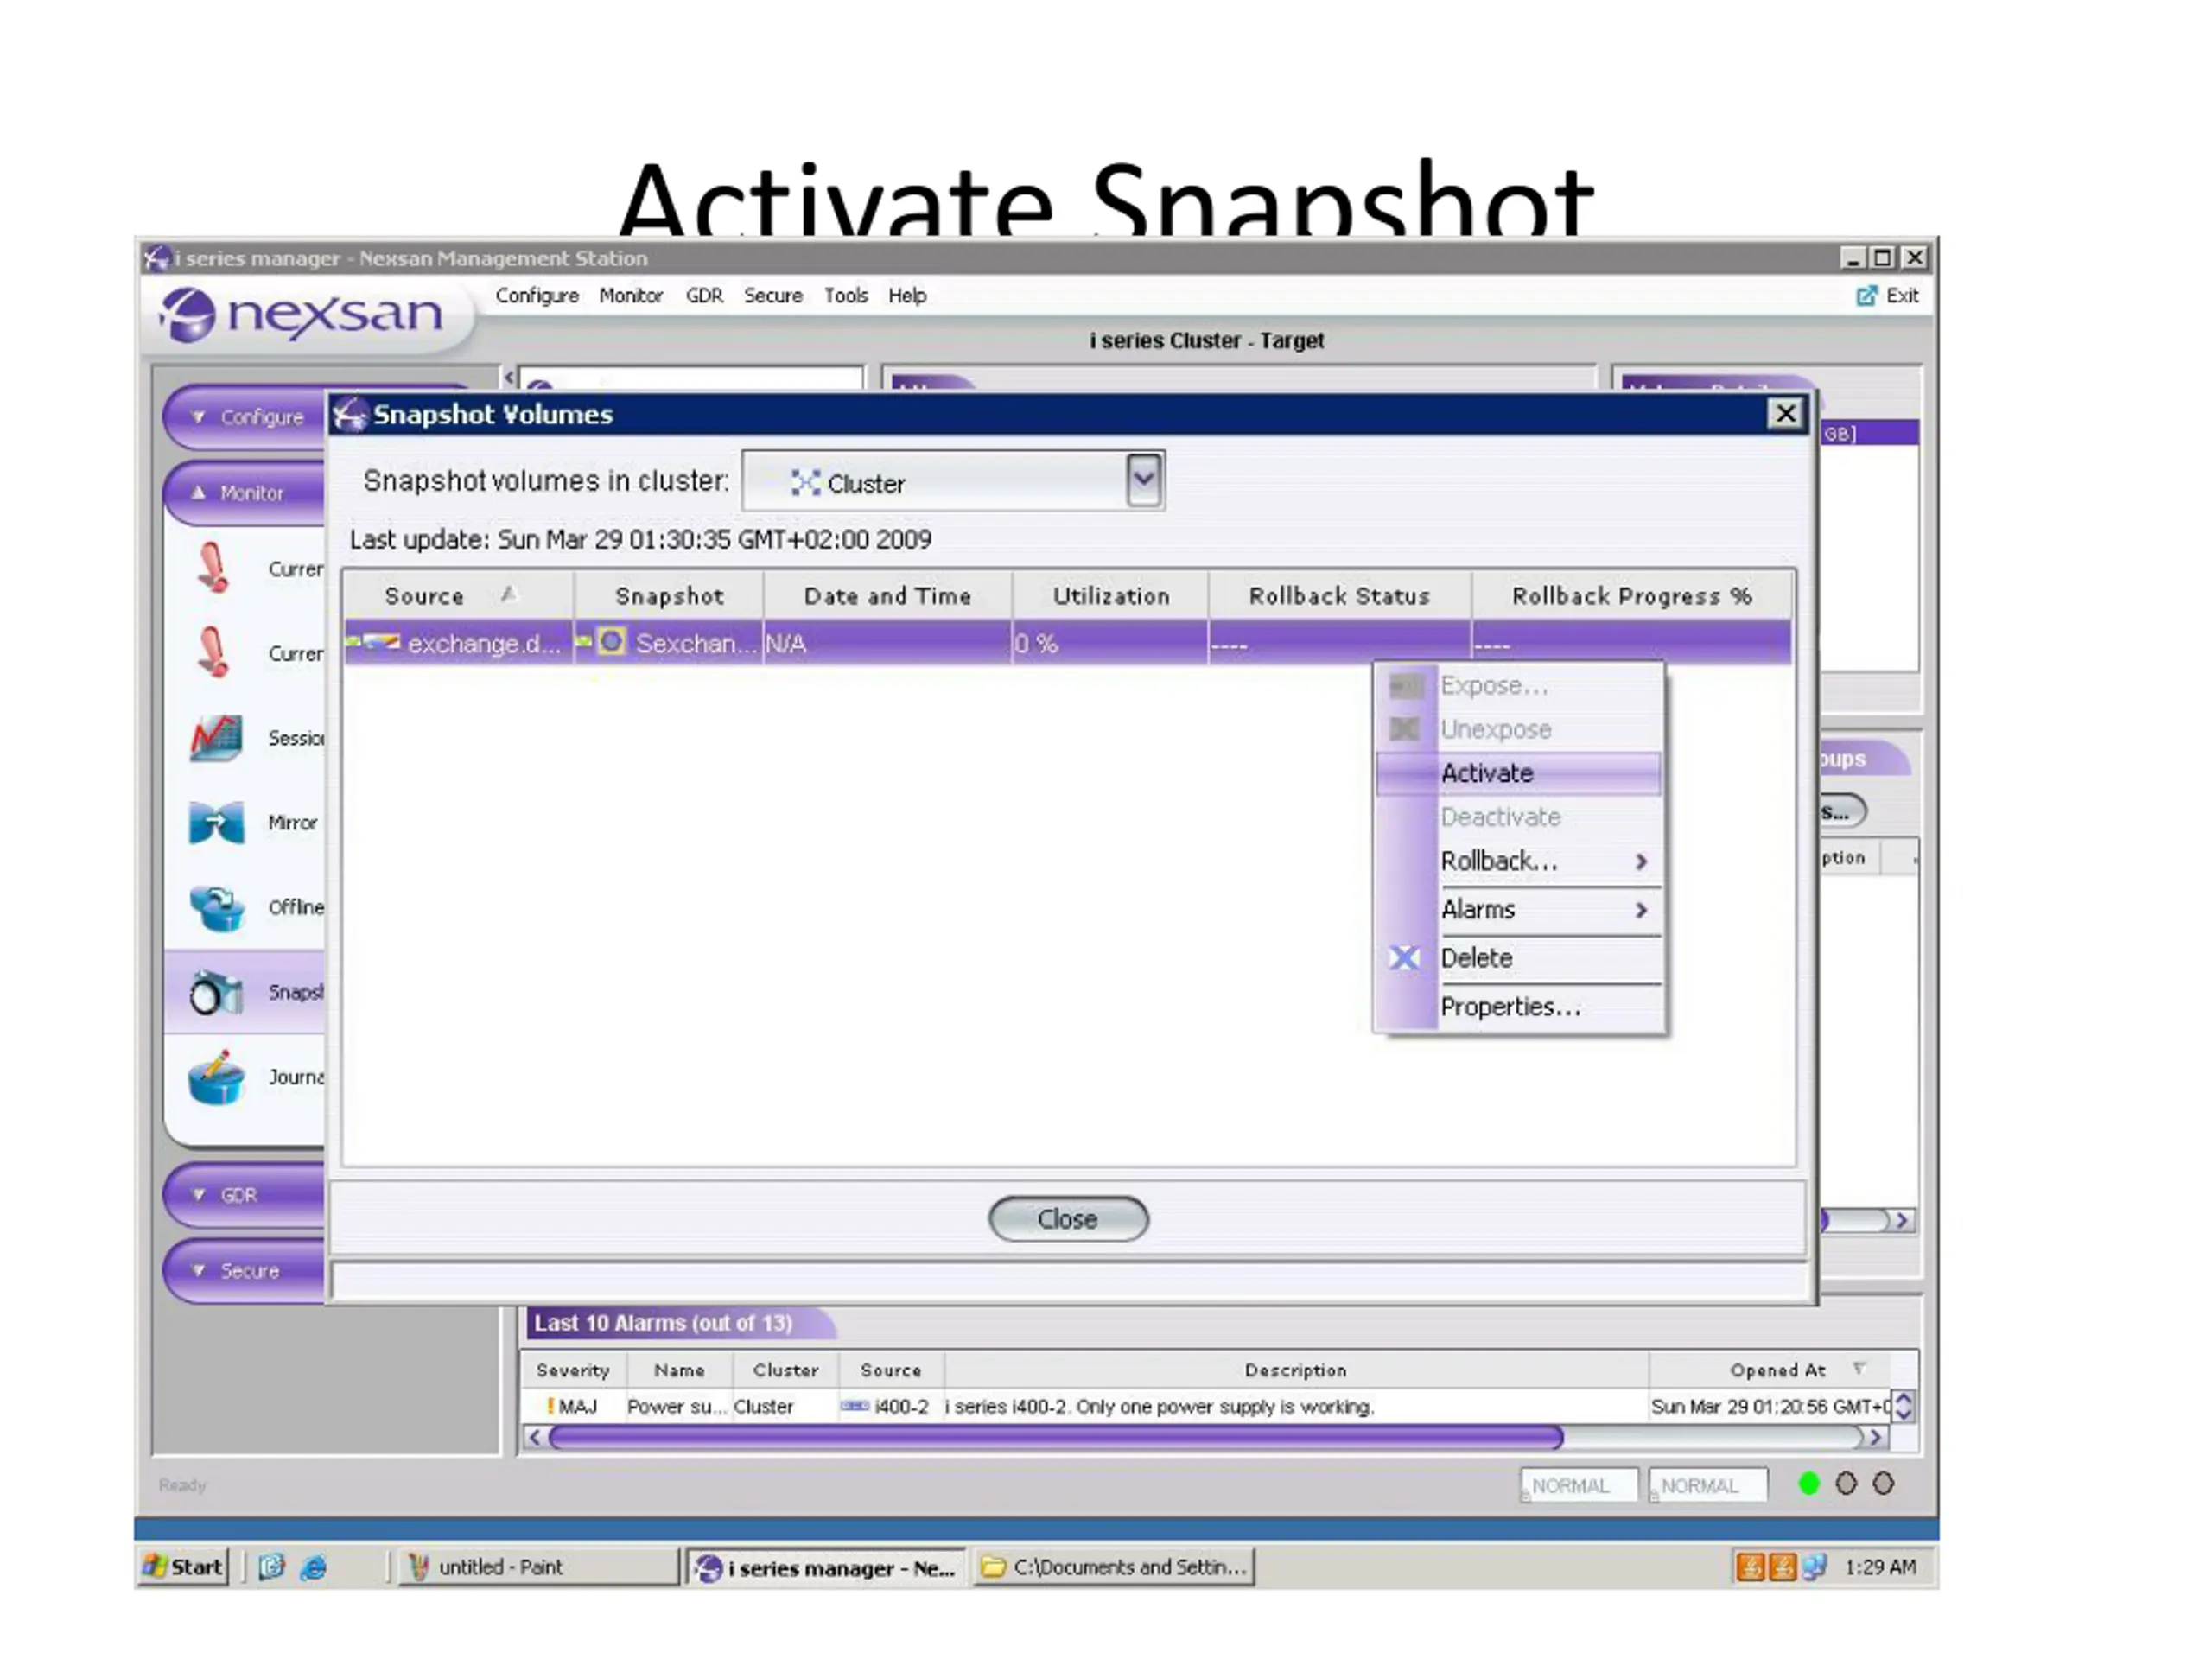Click the snapshot volume icon beside Sexchan
Viewport: 2212px width, 1659px height.
pyautogui.click(x=611, y=641)
